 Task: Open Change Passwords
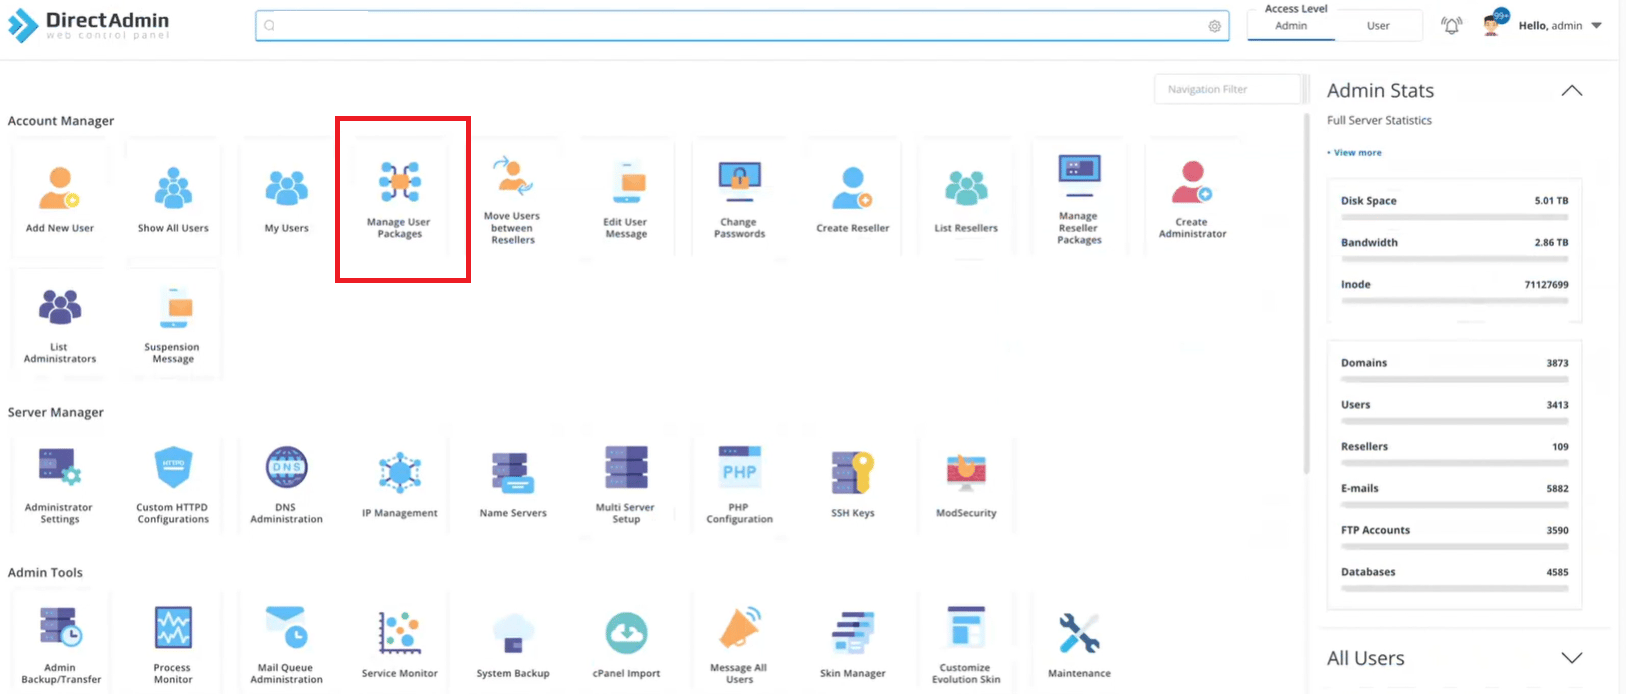[x=739, y=198]
